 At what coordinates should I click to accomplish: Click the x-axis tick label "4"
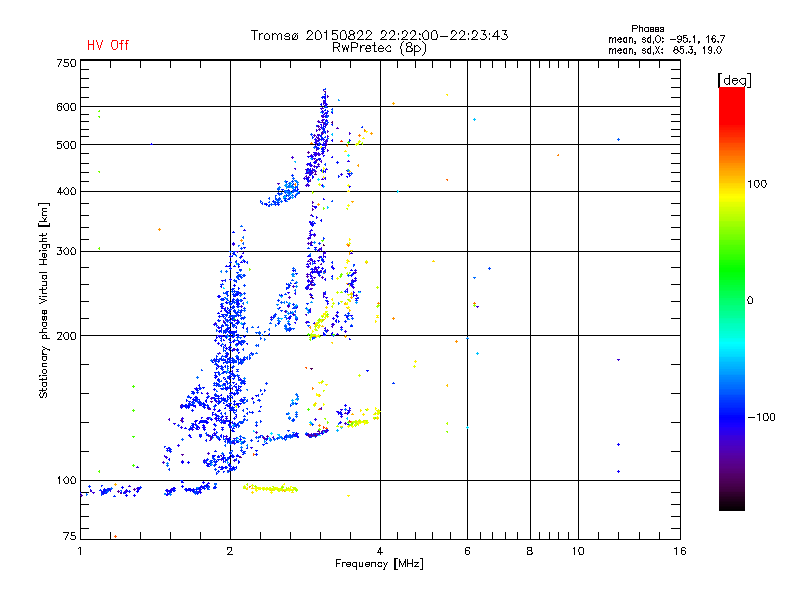coord(380,551)
